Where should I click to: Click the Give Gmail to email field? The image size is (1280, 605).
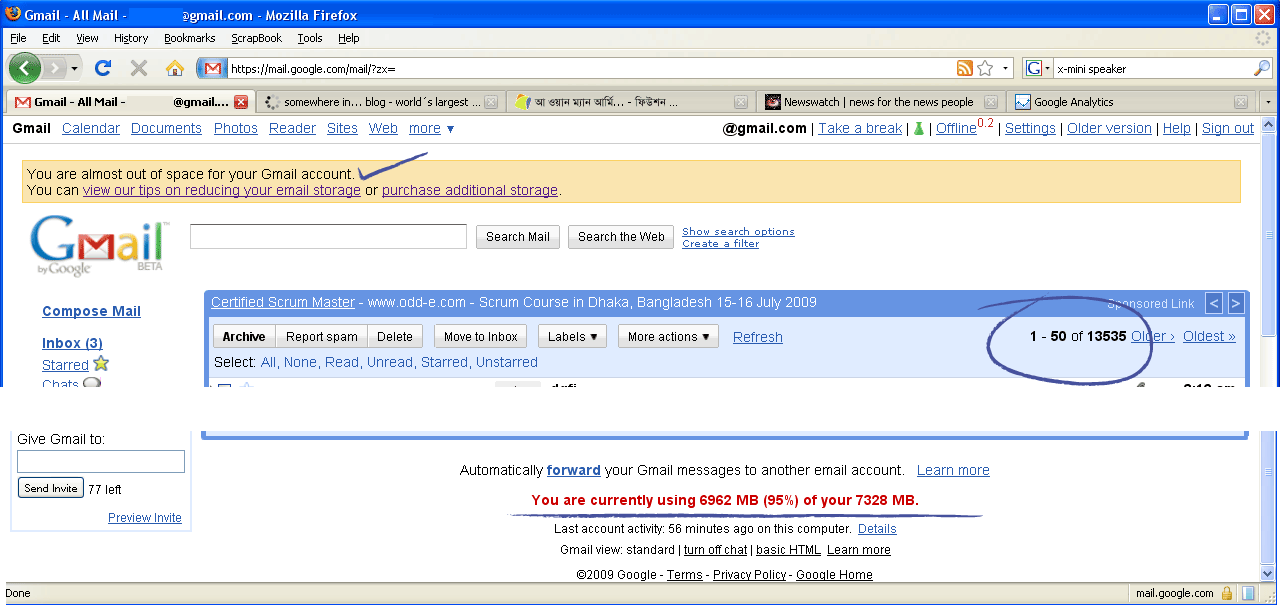(101, 461)
